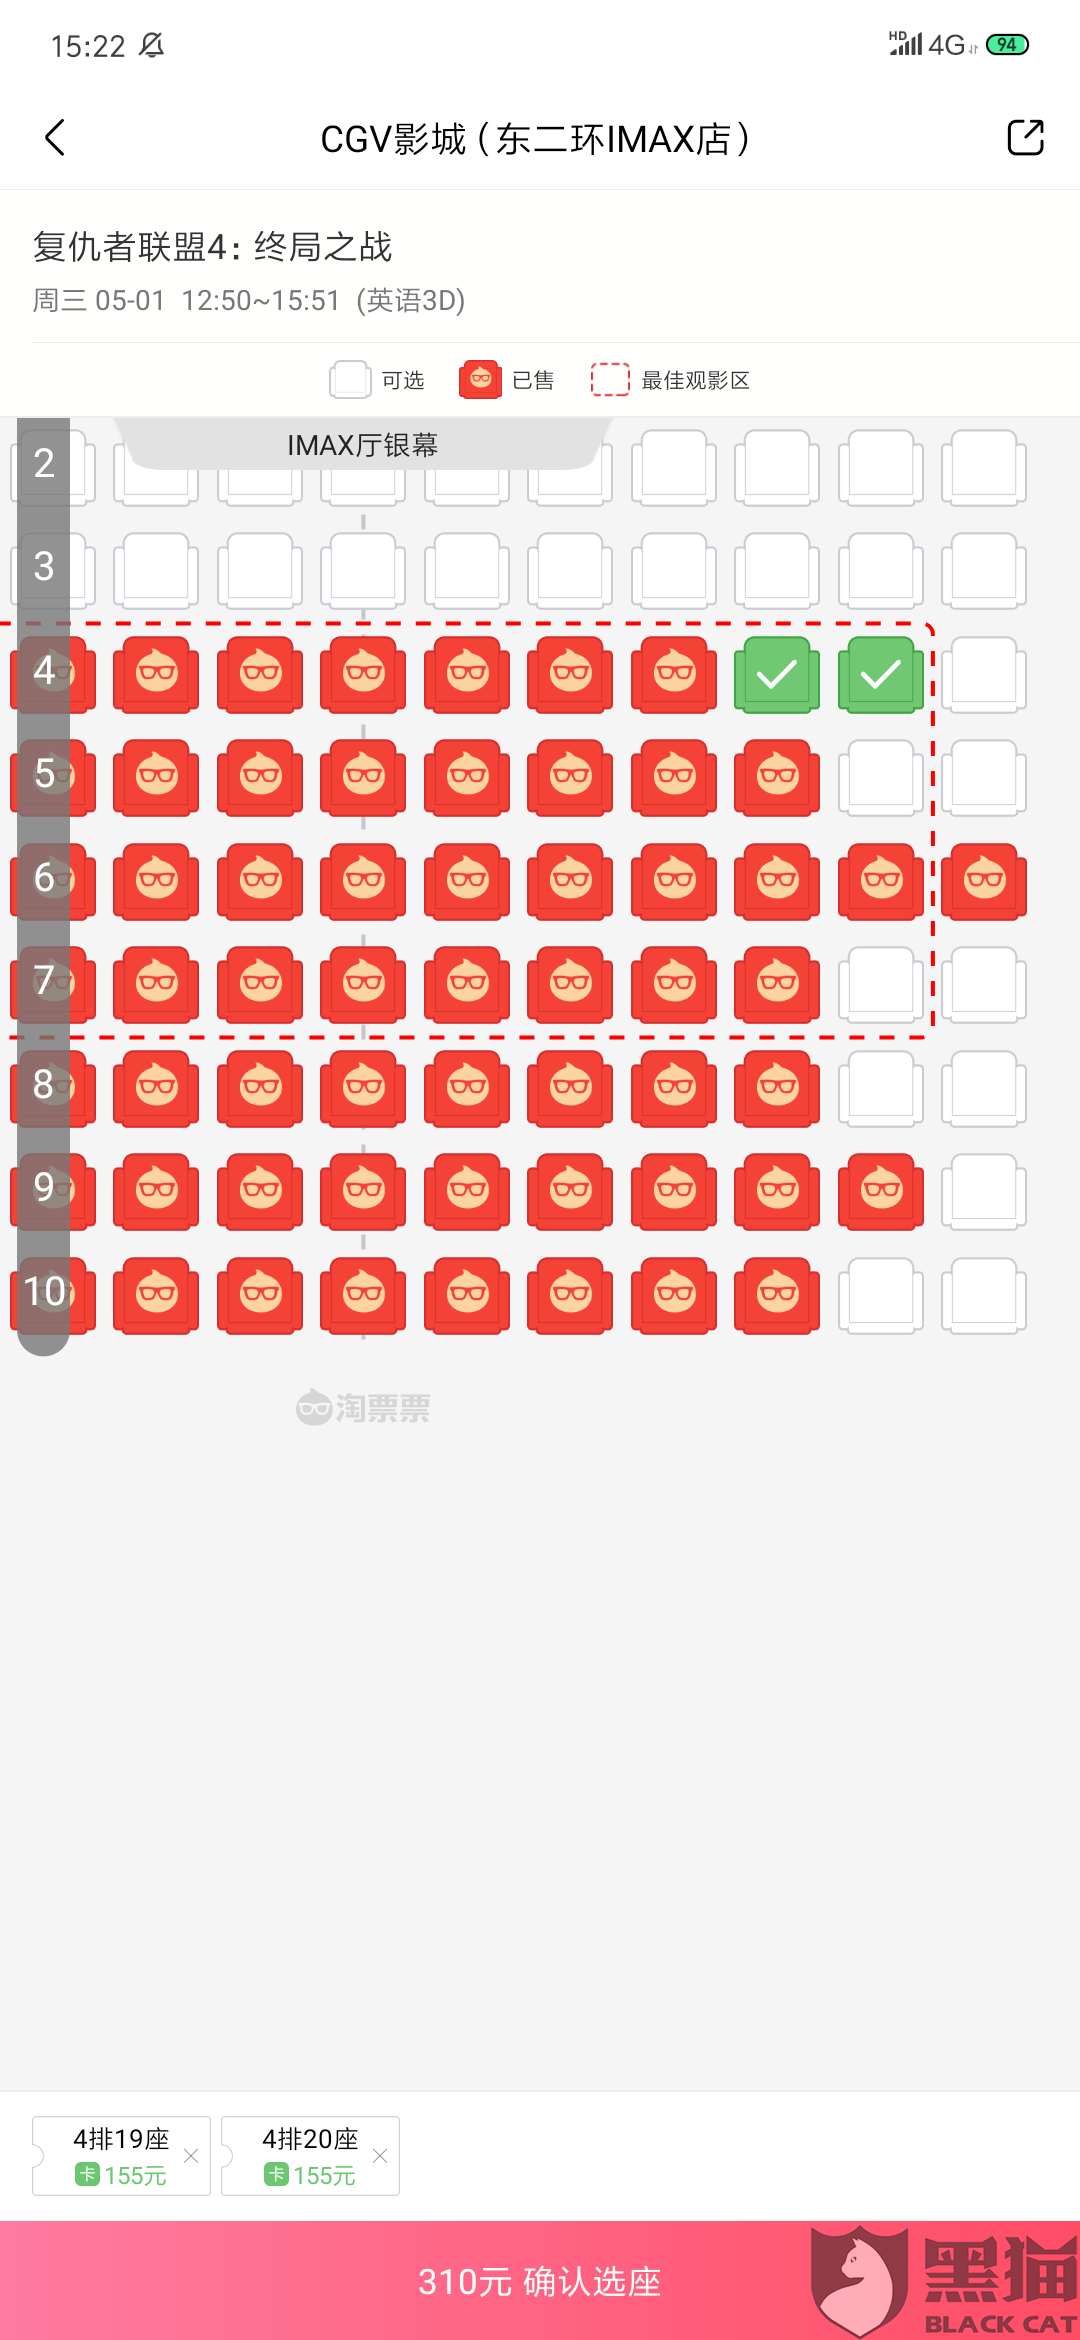1080x2340 pixels.
Task: Tap the row number 8 on the sidebar
Action: (x=44, y=1085)
